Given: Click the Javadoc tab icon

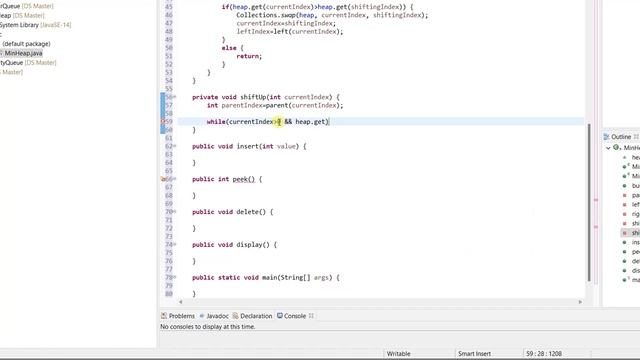Looking at the screenshot, I should point(202,316).
